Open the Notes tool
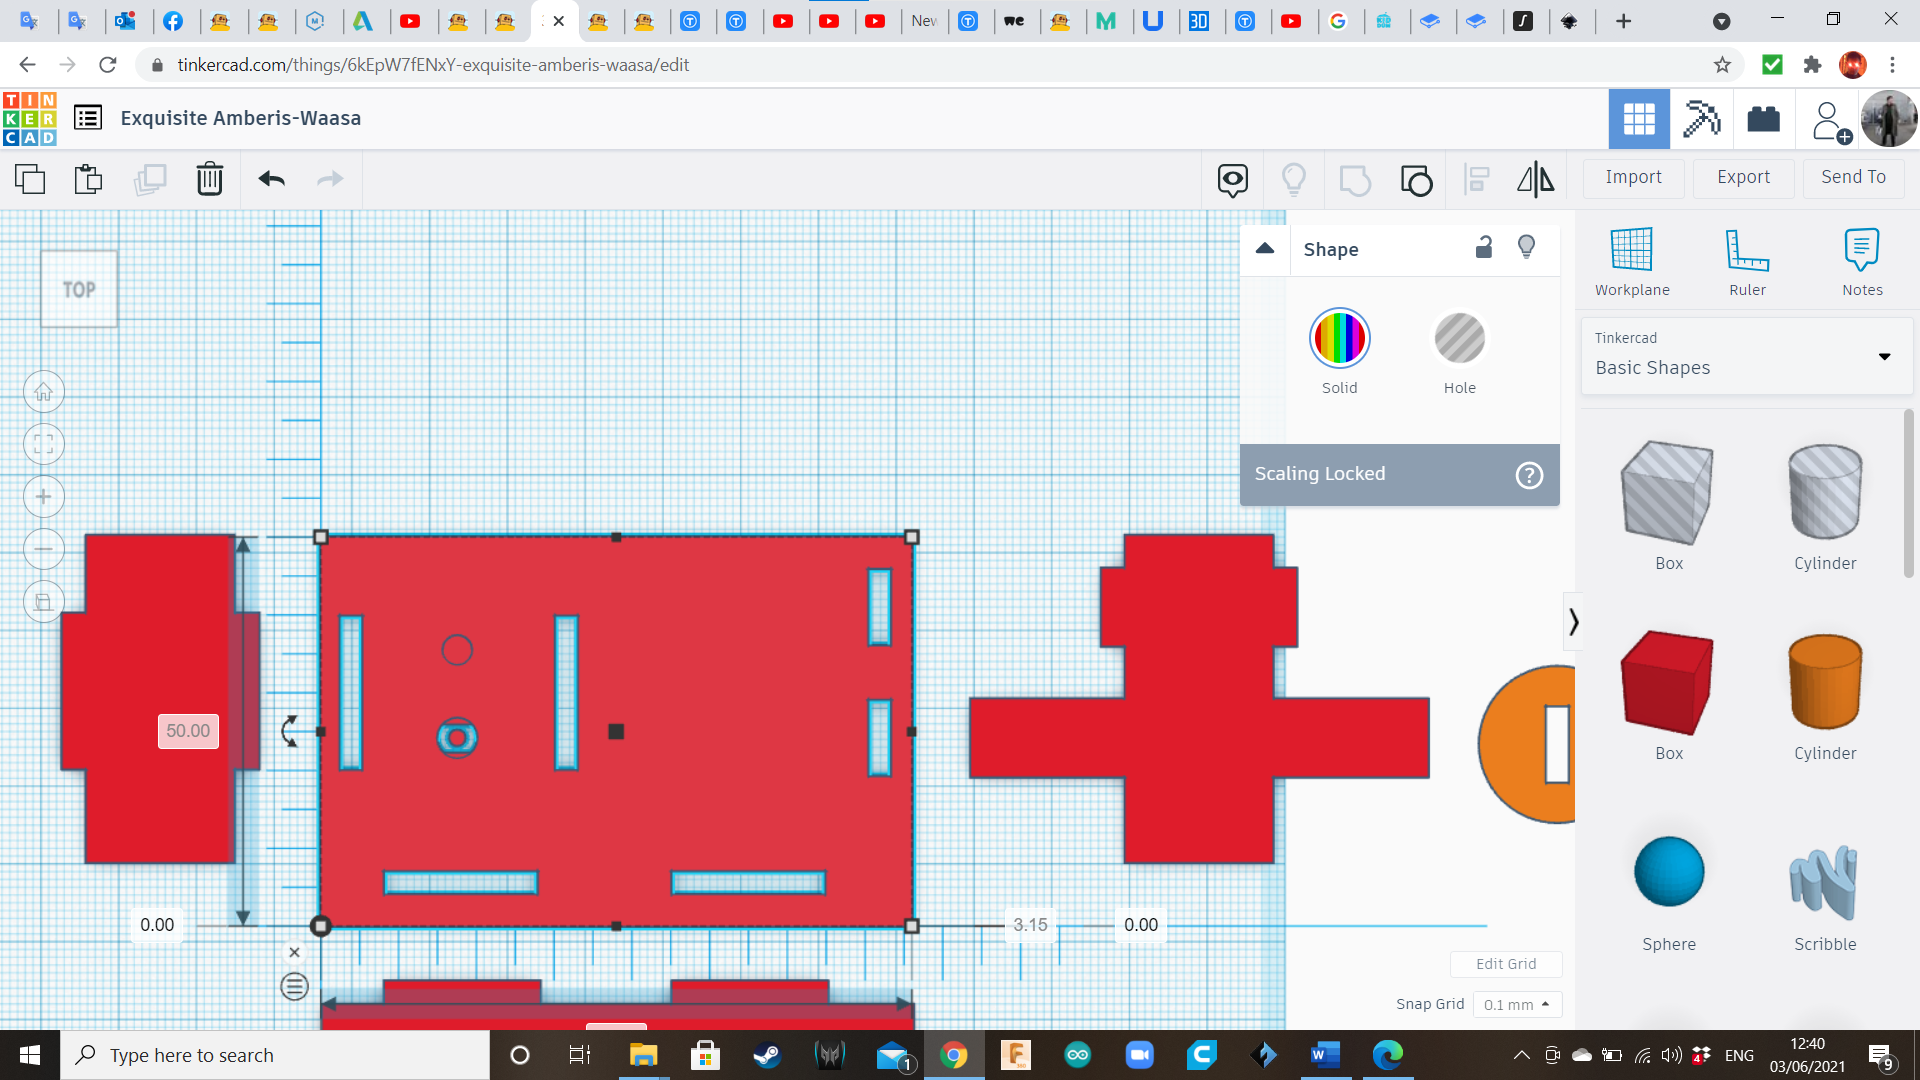Viewport: 1920px width, 1080px height. pyautogui.click(x=1862, y=260)
